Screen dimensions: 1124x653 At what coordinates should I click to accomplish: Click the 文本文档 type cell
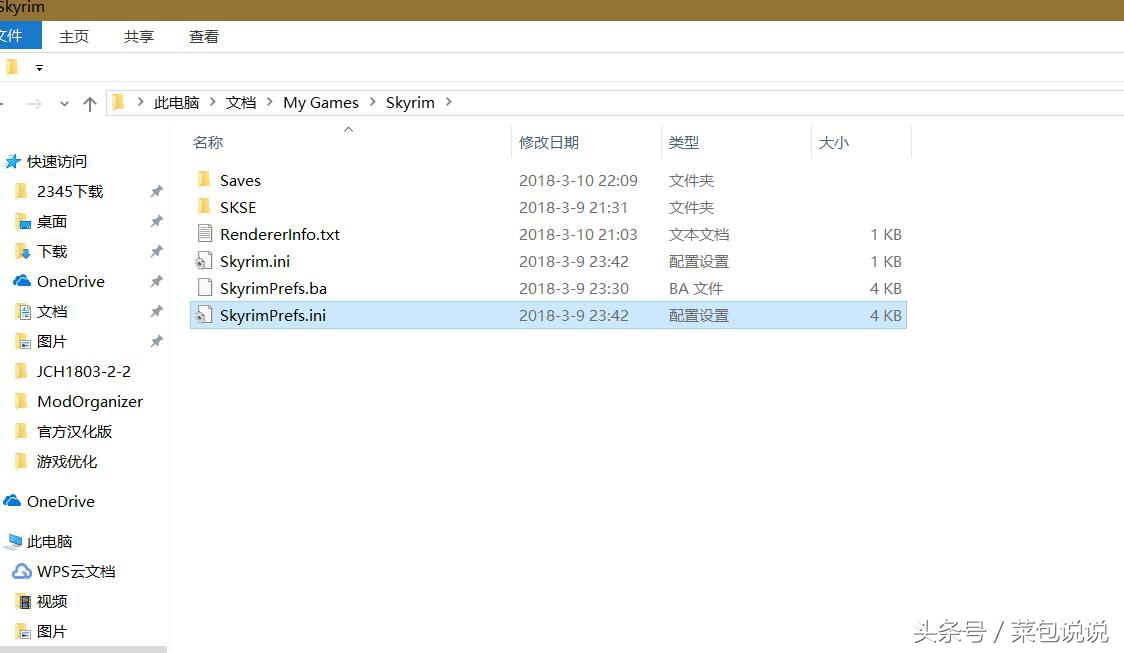click(699, 234)
